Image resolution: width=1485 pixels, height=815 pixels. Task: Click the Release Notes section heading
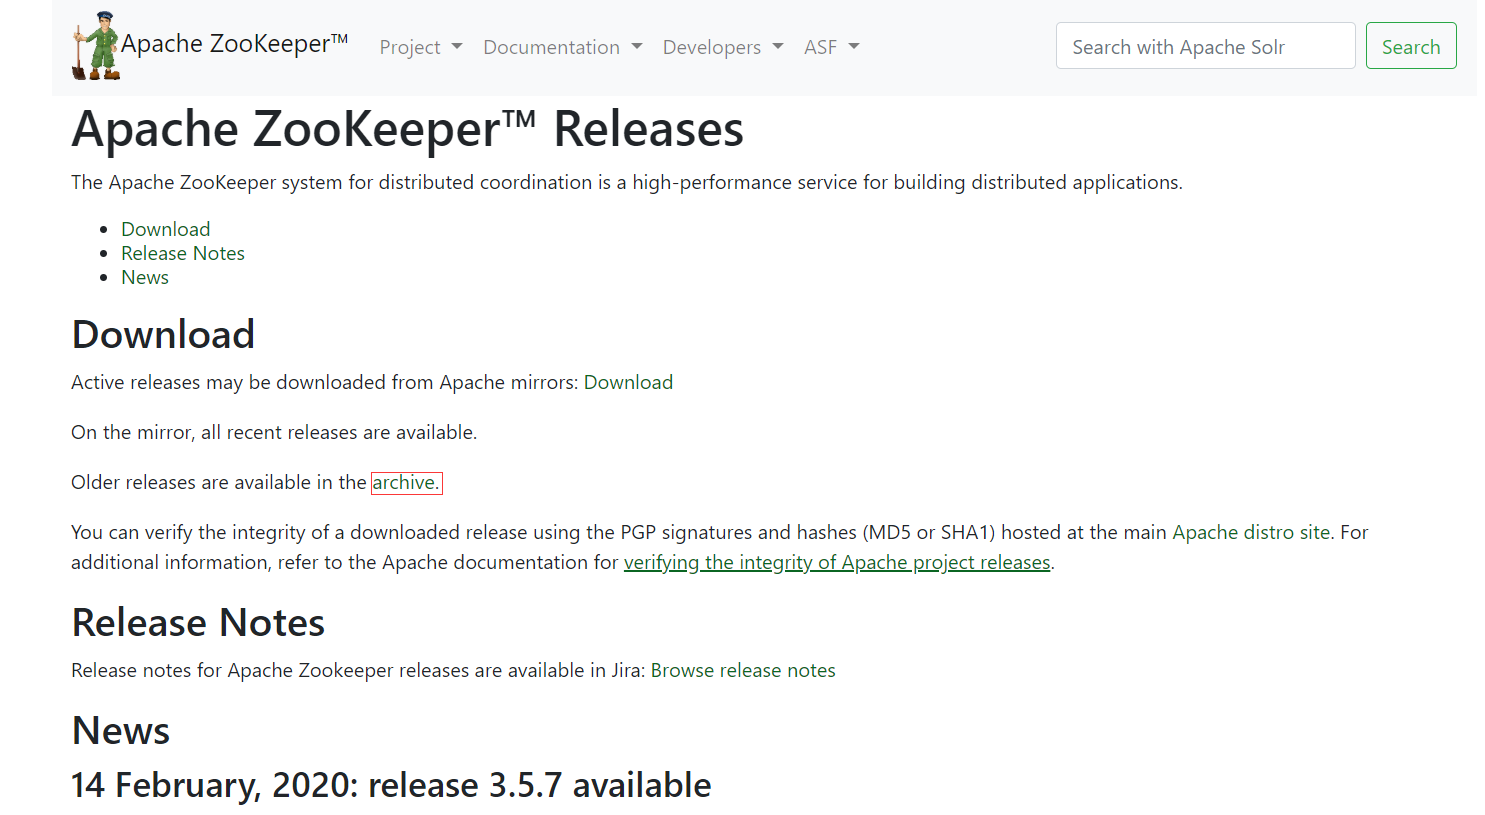click(x=198, y=622)
